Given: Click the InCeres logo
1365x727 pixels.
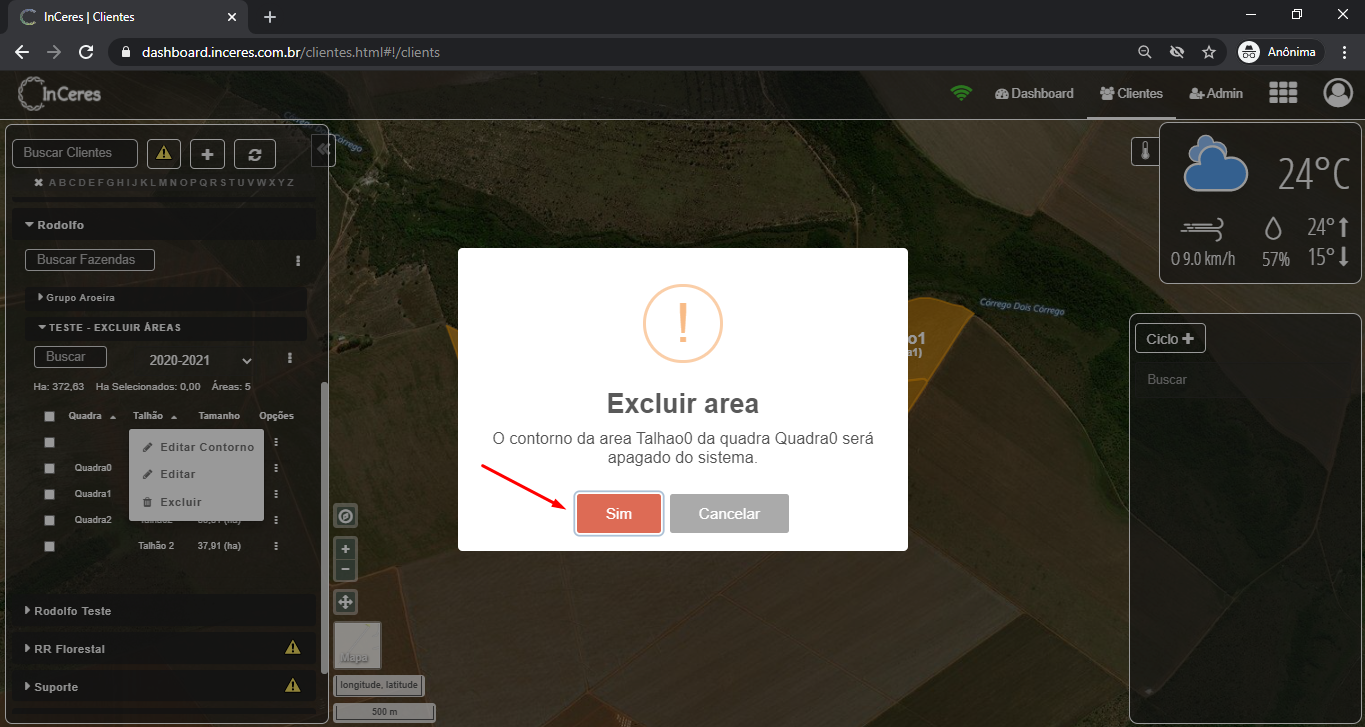Looking at the screenshot, I should pos(60,94).
